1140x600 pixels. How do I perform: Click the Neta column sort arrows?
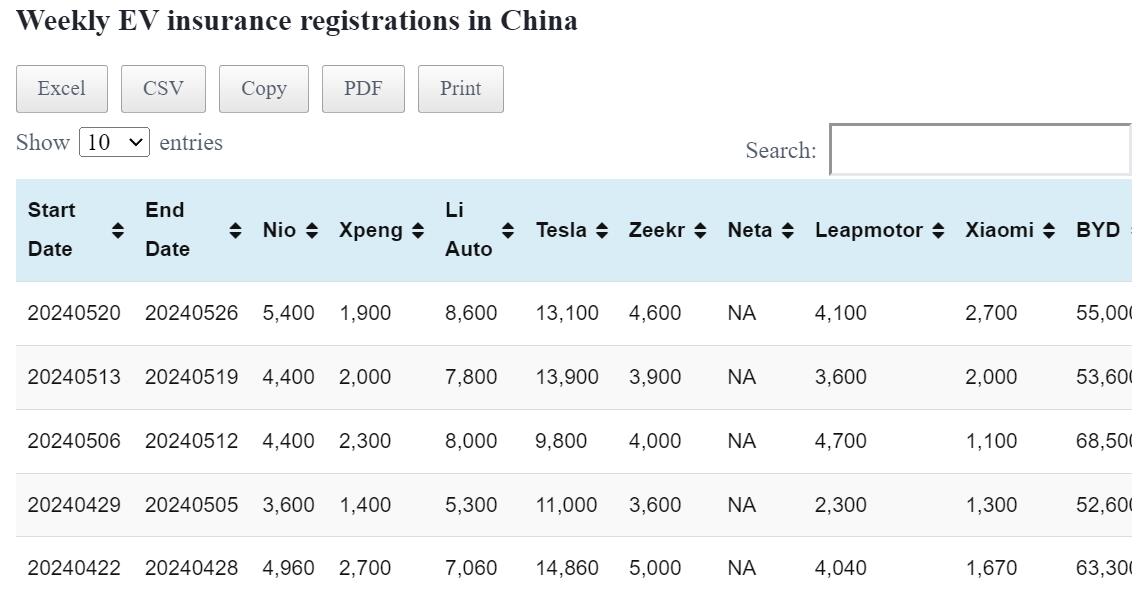click(788, 231)
